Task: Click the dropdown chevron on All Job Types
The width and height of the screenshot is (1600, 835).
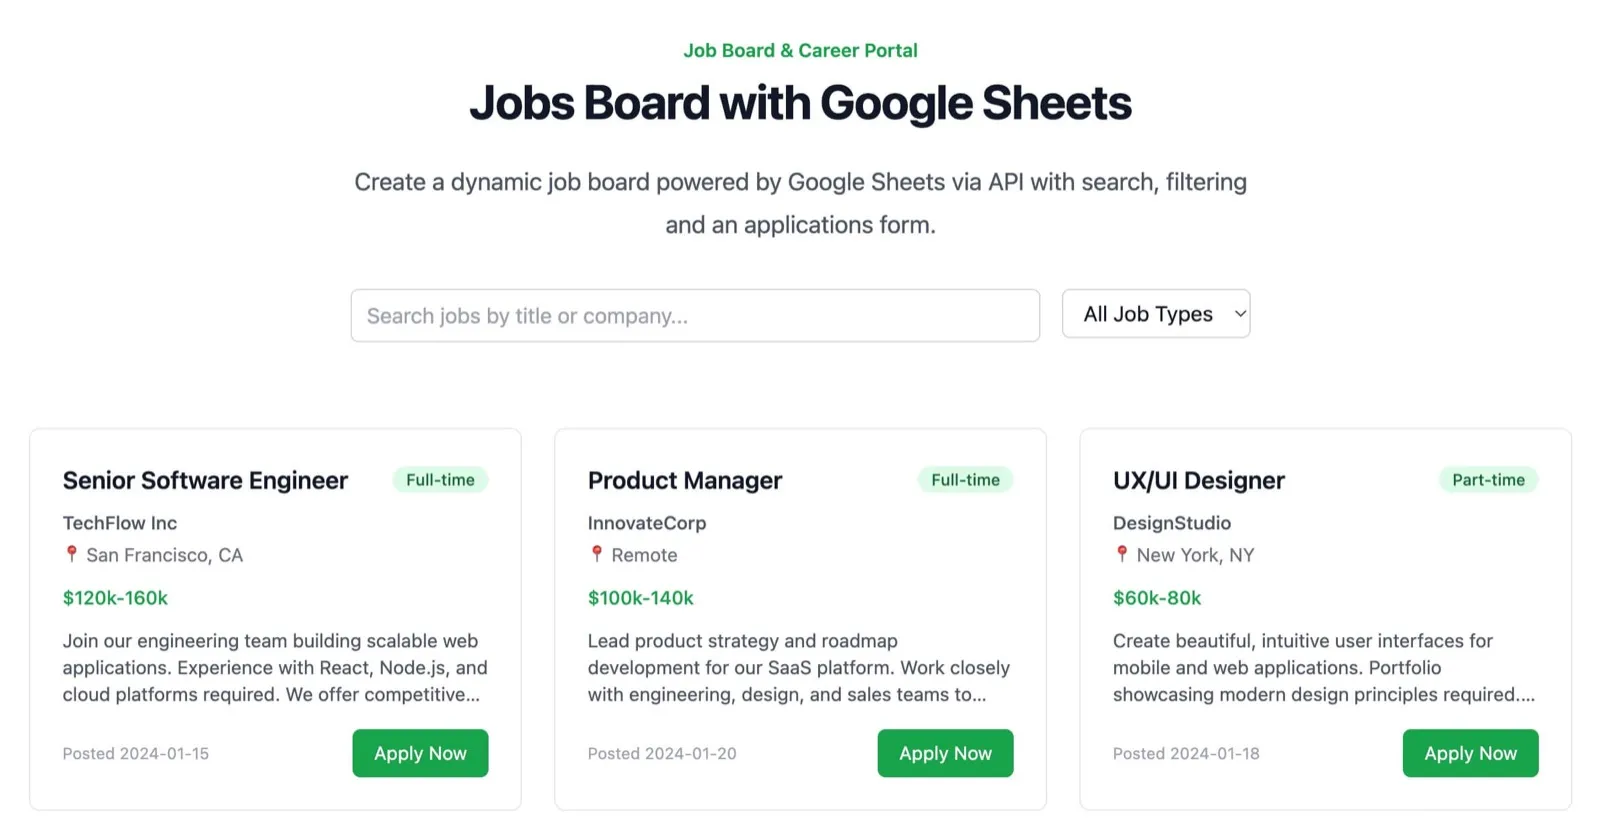Action: coord(1235,314)
